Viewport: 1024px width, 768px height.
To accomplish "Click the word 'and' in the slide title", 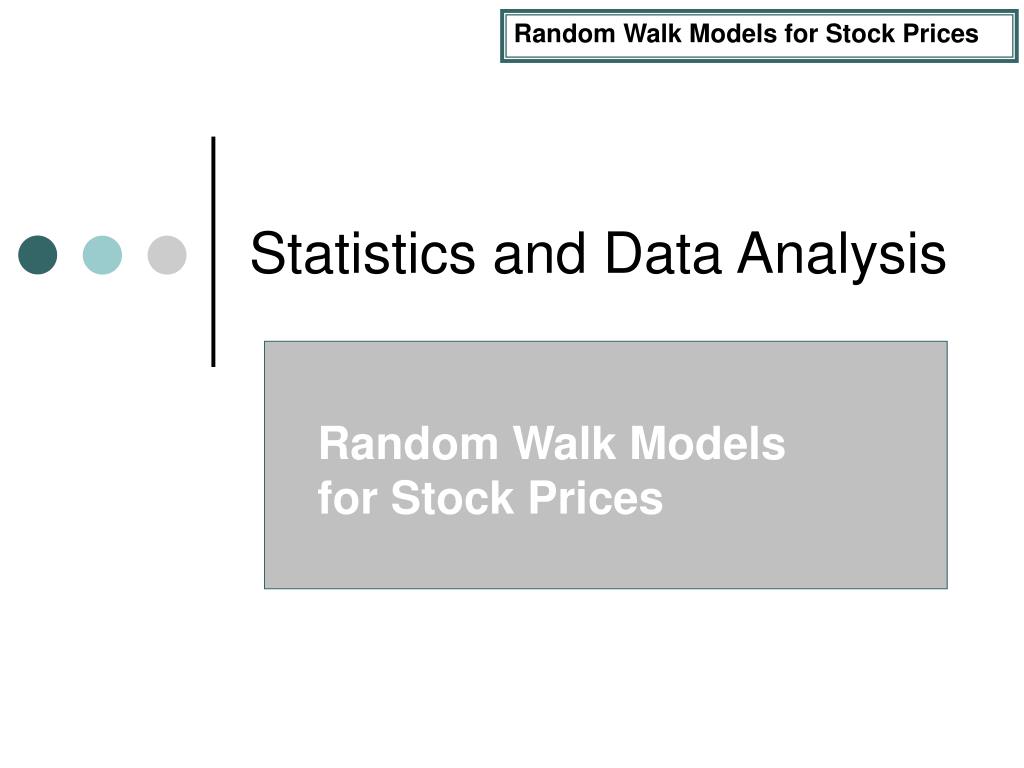I will 539,253.
